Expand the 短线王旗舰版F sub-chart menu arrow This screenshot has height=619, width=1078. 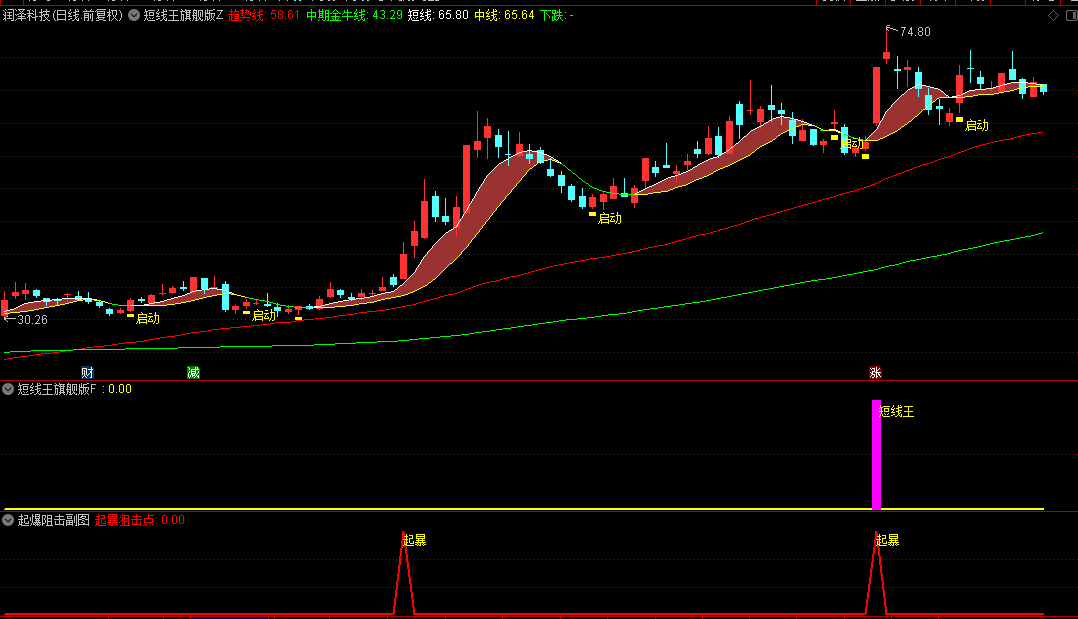8,389
